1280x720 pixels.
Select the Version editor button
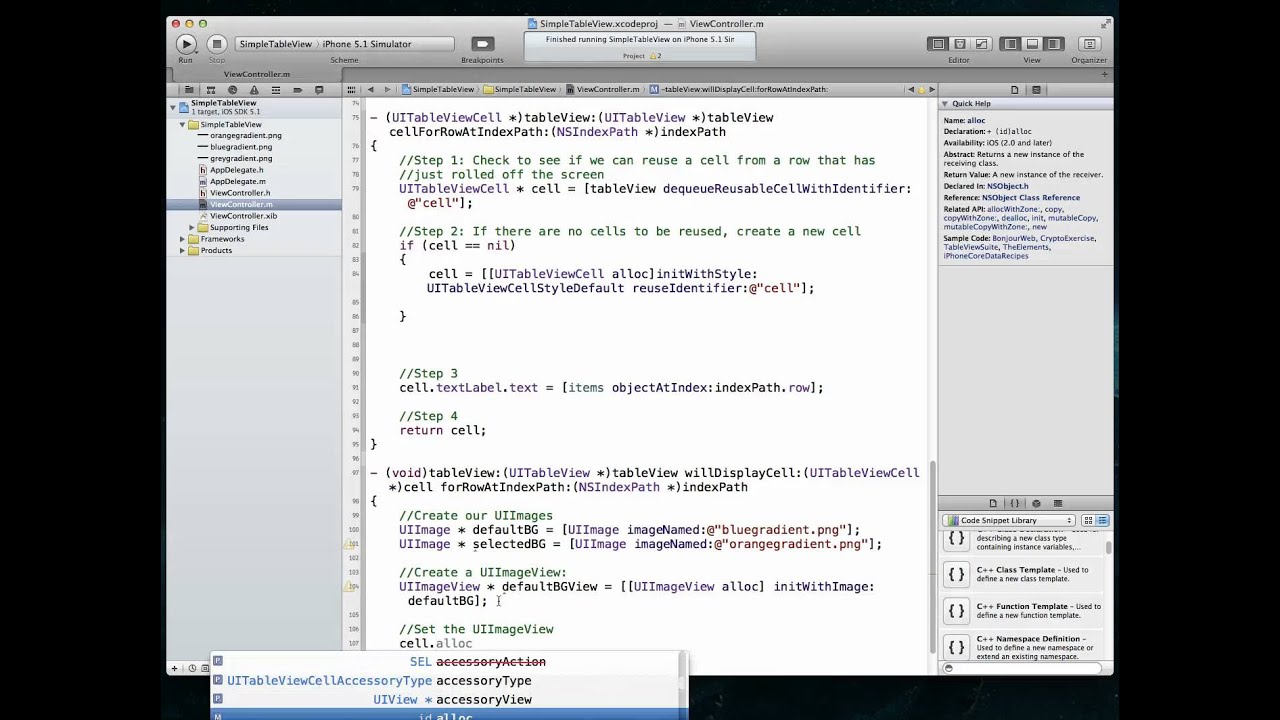coord(980,44)
